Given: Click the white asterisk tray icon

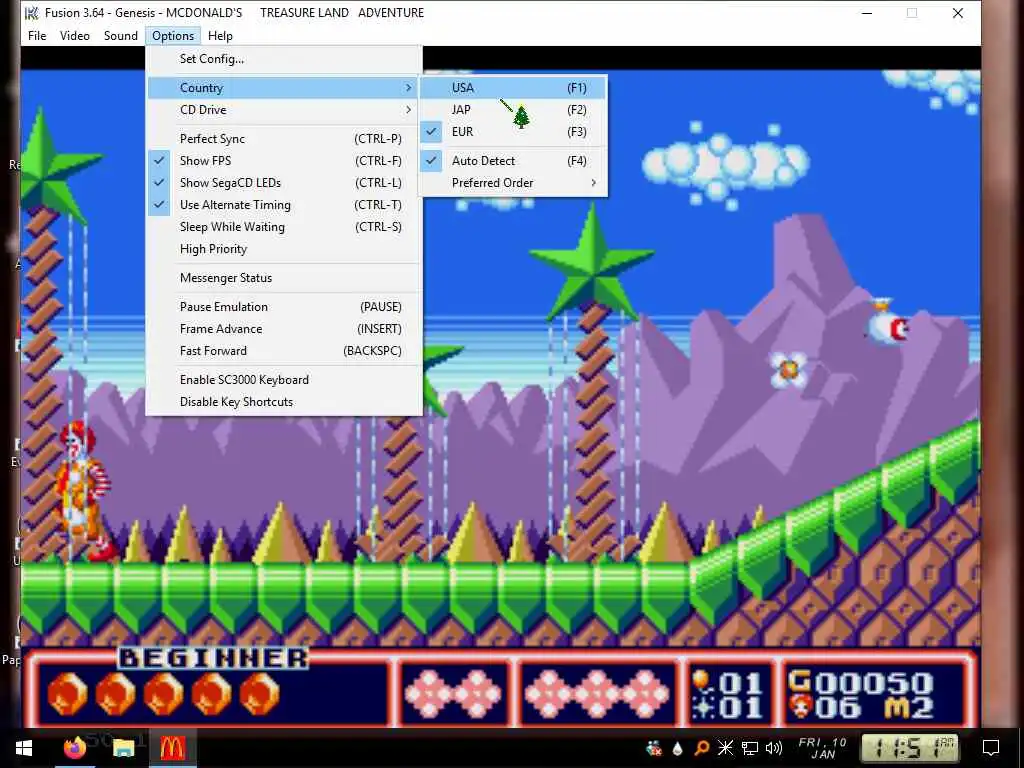Looking at the screenshot, I should [x=726, y=748].
